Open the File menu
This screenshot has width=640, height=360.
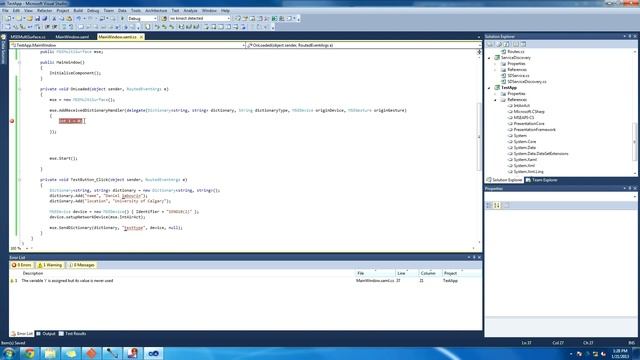pos(5,11)
